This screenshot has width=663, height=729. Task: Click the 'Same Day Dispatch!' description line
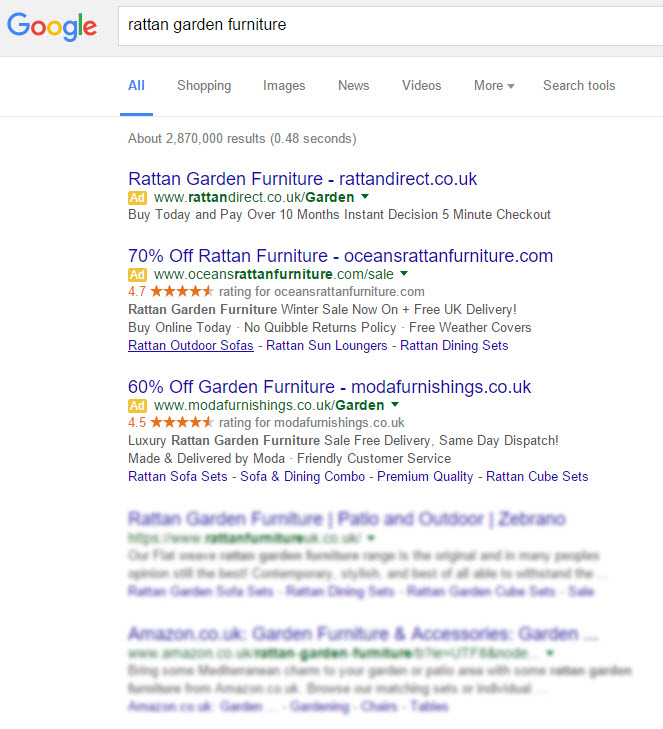point(498,440)
